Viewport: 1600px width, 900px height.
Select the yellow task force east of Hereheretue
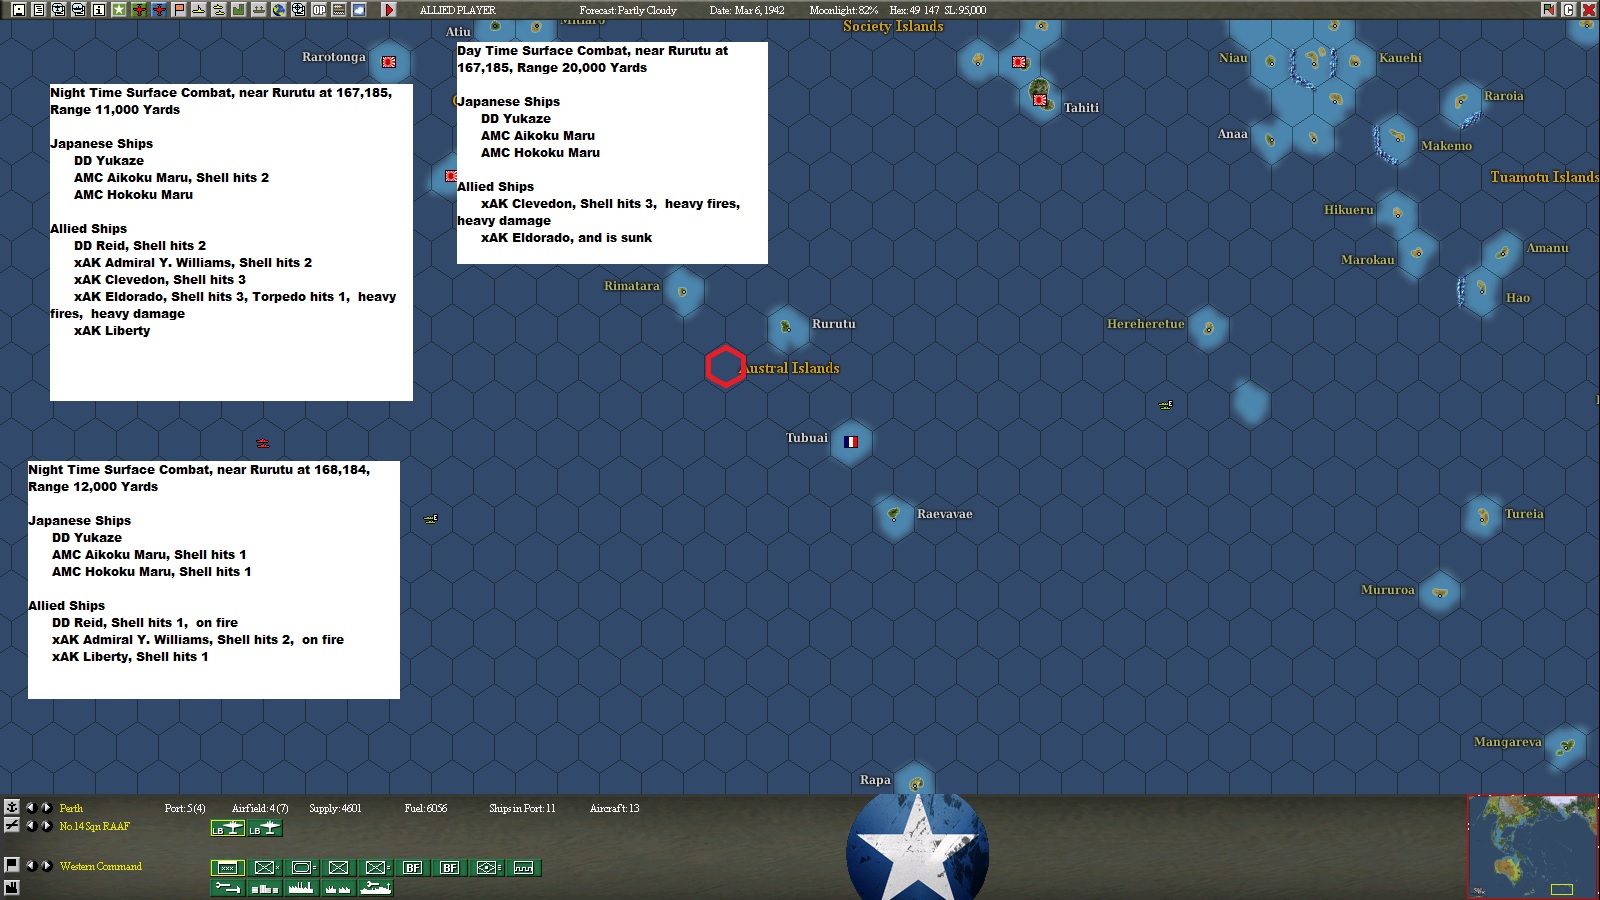(1165, 405)
